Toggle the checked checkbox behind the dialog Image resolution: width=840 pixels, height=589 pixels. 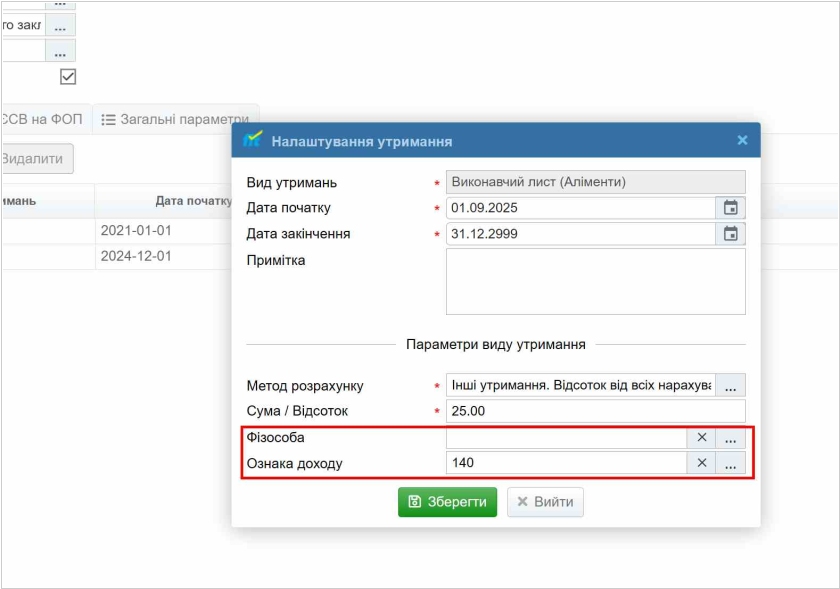click(68, 76)
